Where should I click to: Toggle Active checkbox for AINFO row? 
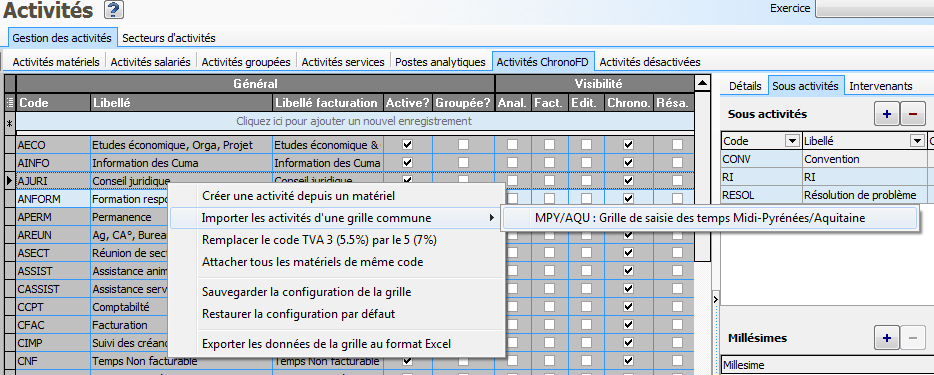407,162
